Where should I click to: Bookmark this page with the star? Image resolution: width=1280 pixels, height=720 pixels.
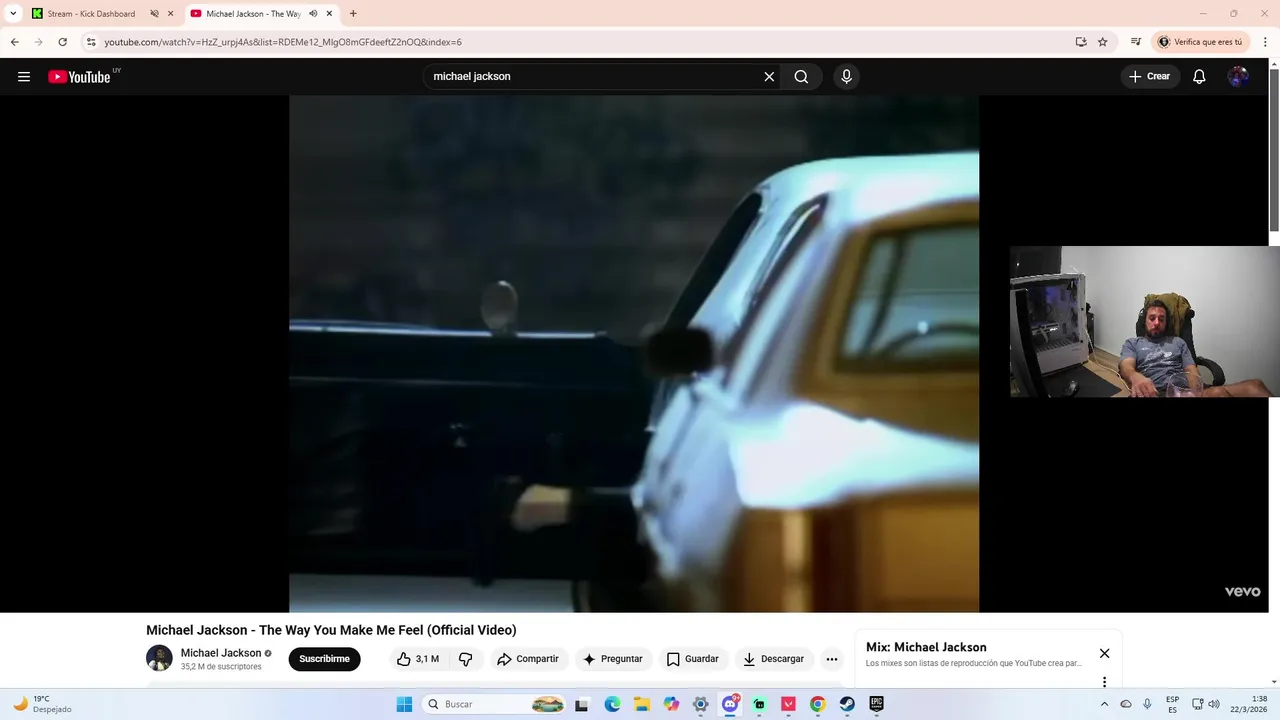pos(1103,42)
